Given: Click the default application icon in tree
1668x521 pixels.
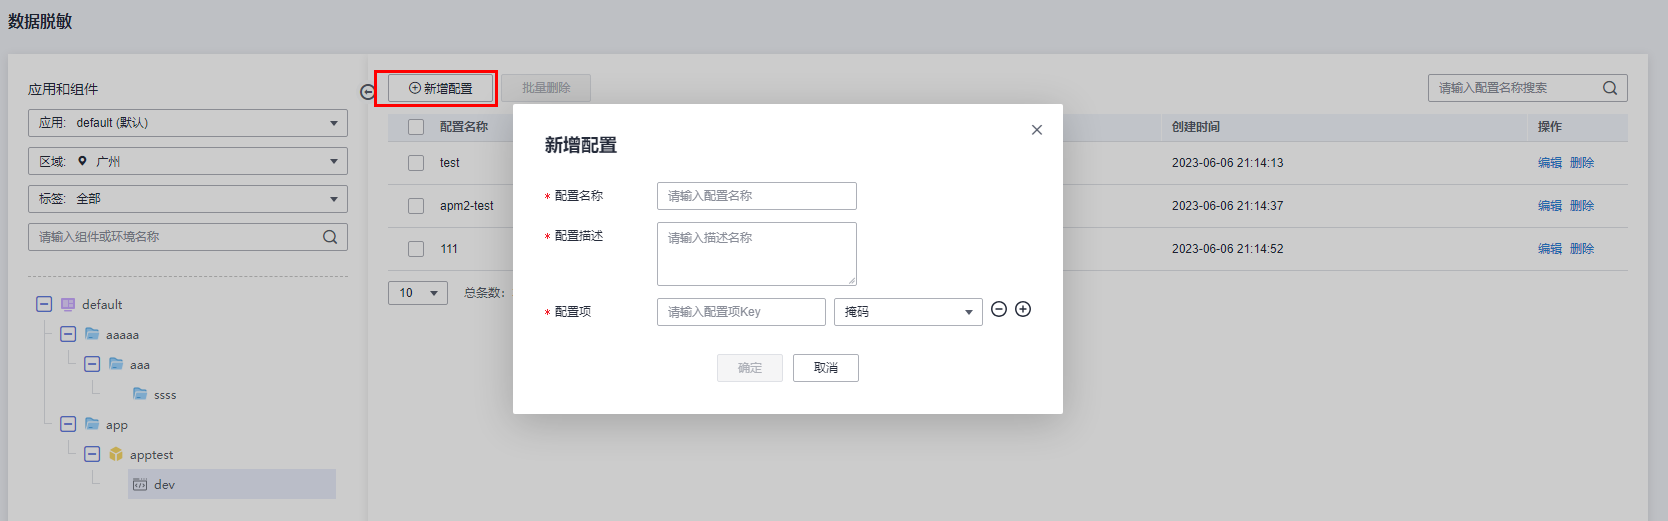Looking at the screenshot, I should (68, 304).
